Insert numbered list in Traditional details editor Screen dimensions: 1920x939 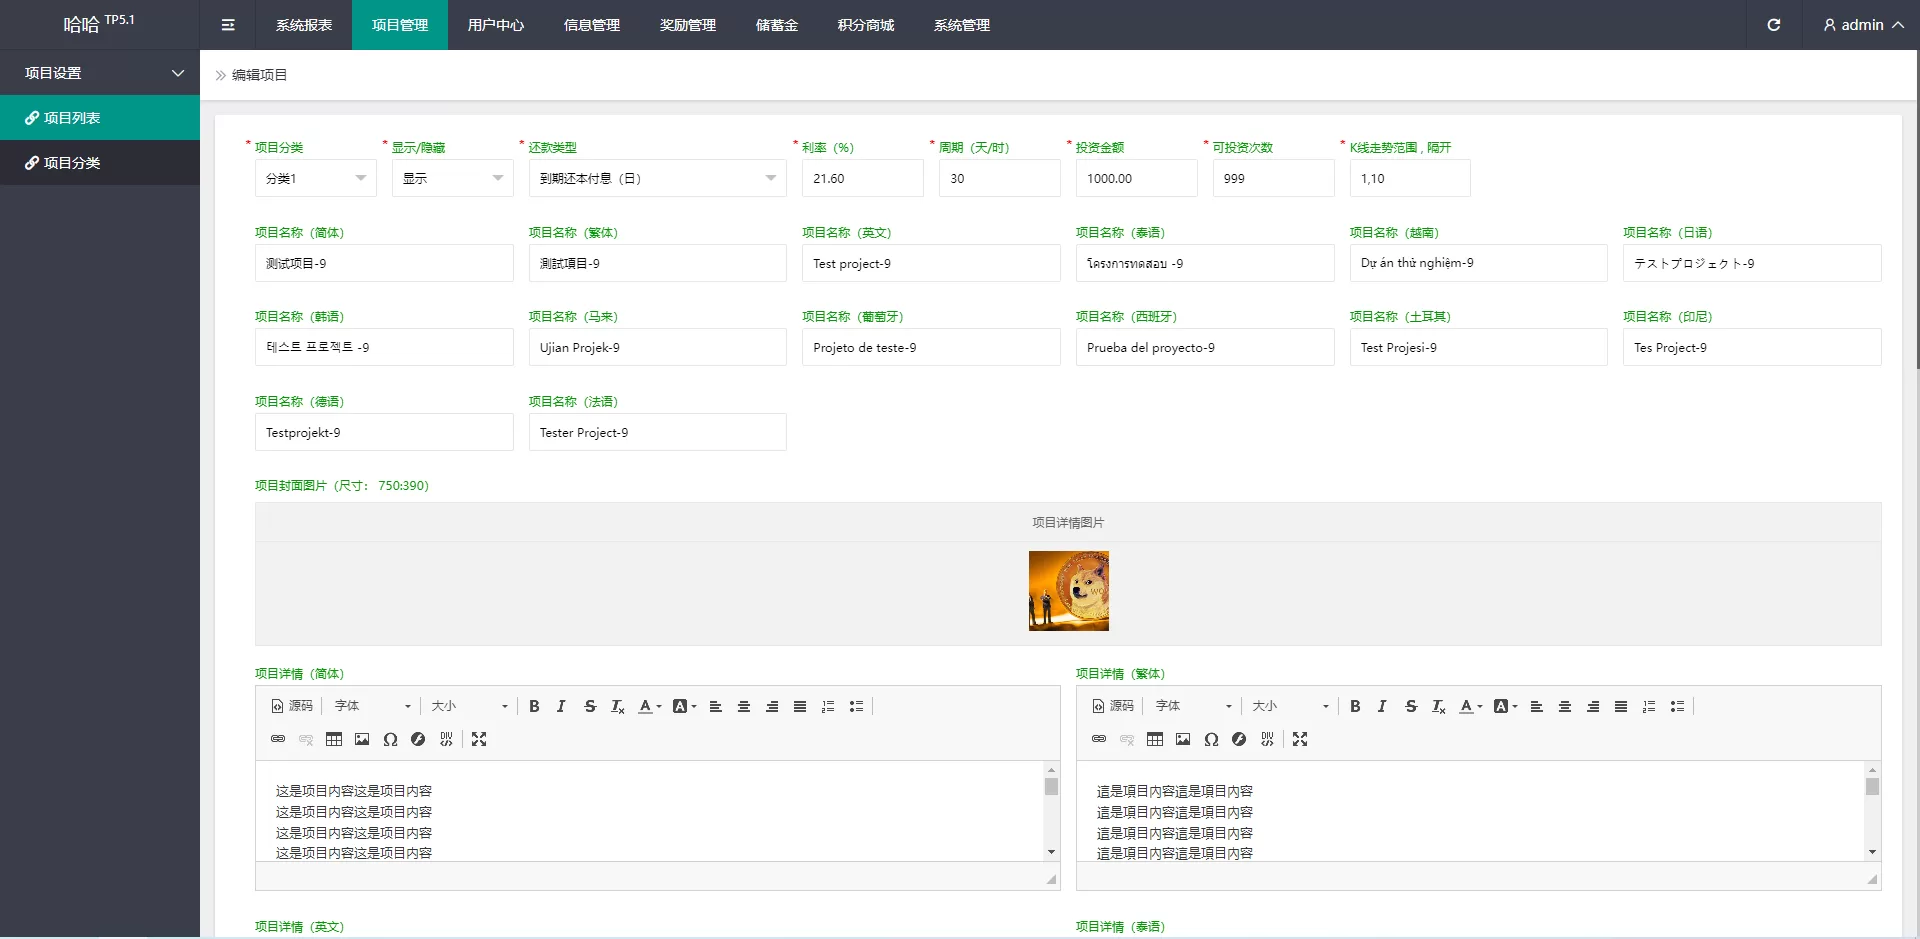point(1649,706)
